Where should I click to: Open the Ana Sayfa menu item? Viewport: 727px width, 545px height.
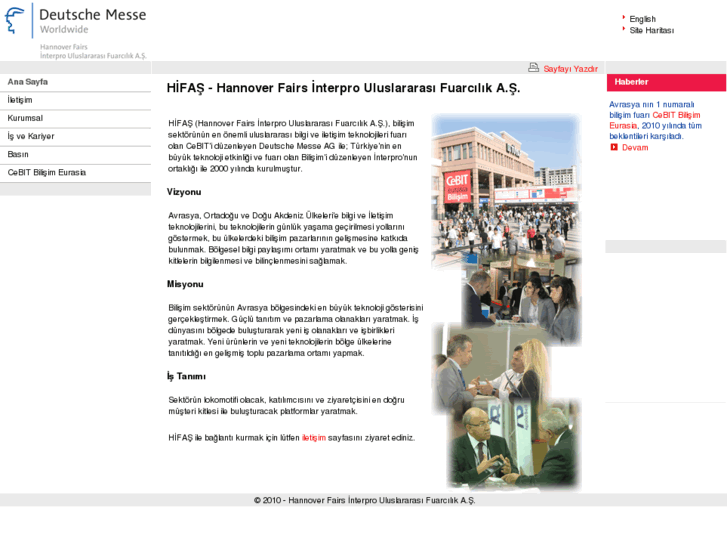[75, 82]
